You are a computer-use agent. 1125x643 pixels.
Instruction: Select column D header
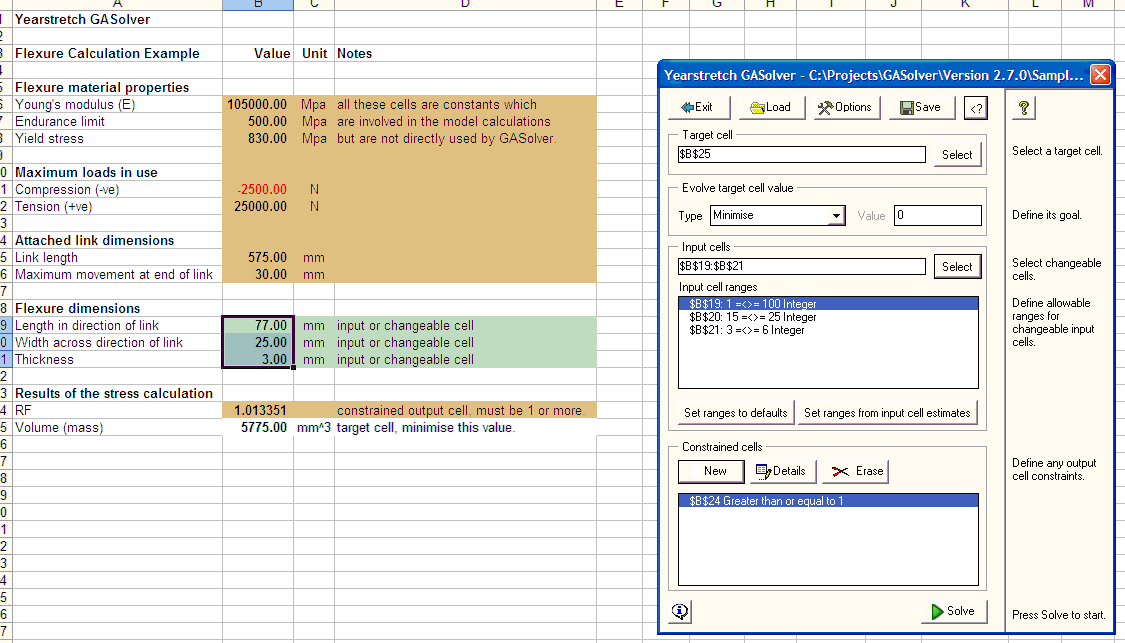(x=465, y=4)
